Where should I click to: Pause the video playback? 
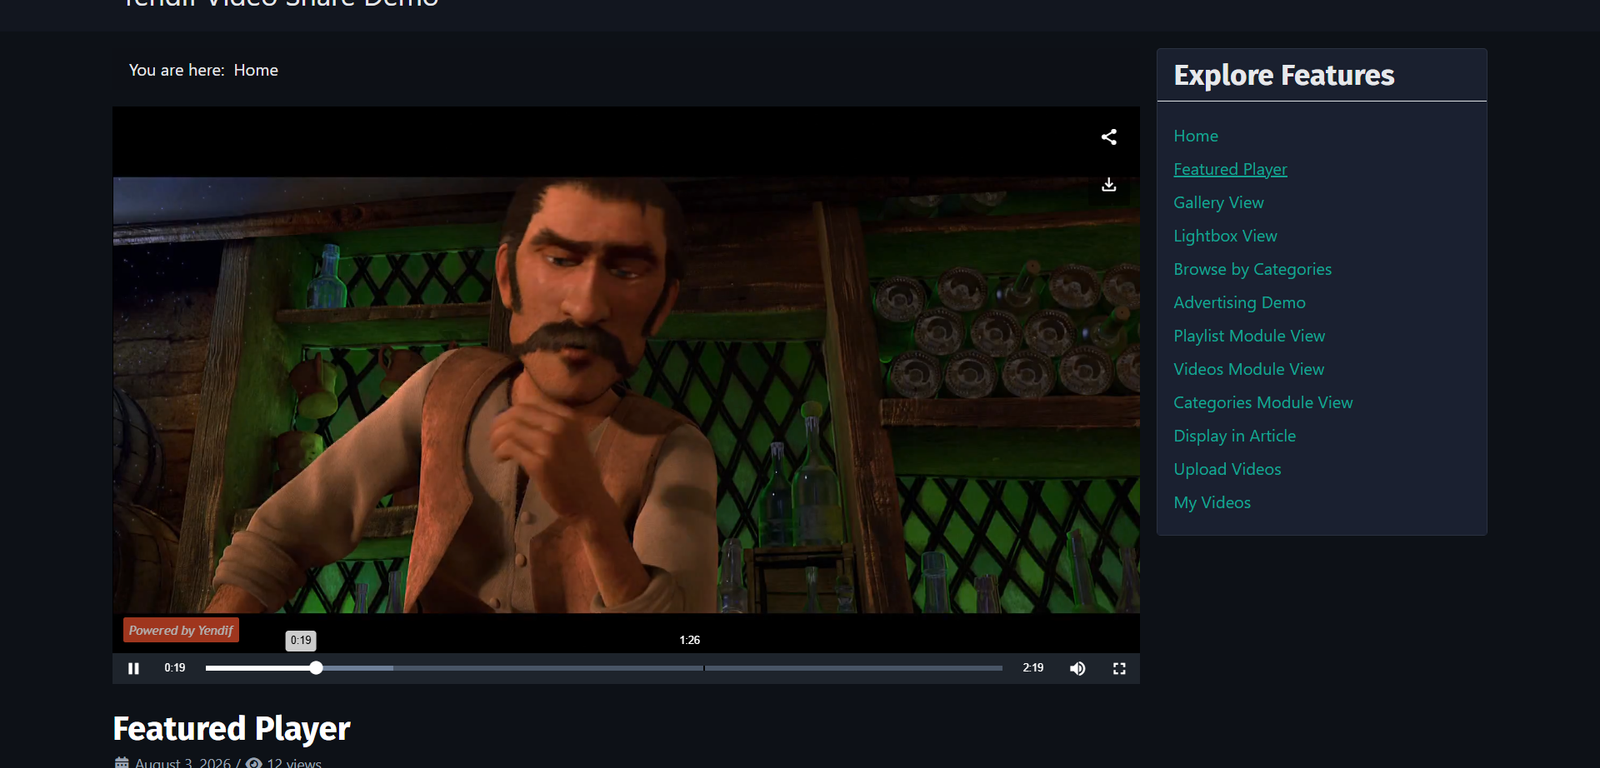(x=133, y=668)
